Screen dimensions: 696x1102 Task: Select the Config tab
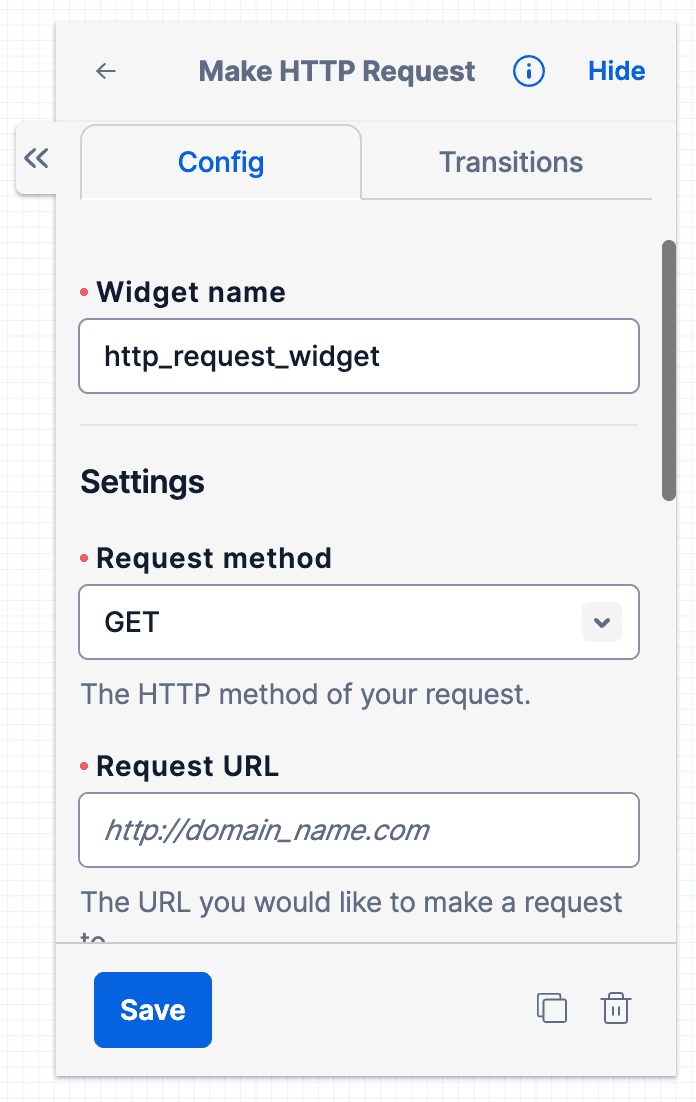point(220,161)
